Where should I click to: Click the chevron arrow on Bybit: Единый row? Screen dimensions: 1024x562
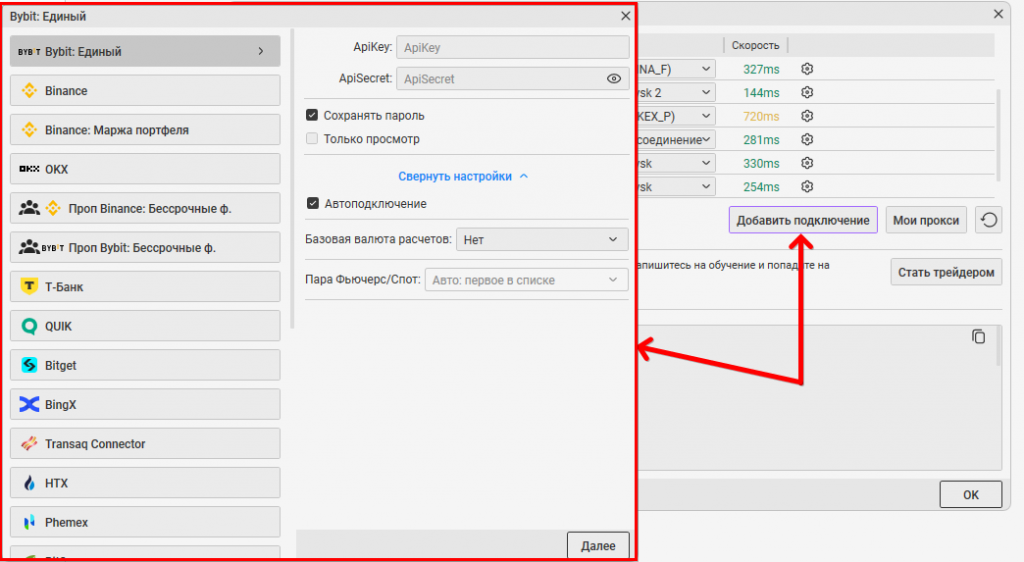click(261, 51)
